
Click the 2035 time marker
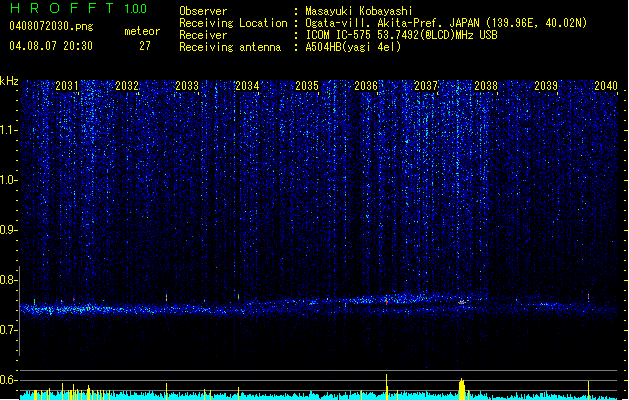pyautogui.click(x=307, y=85)
